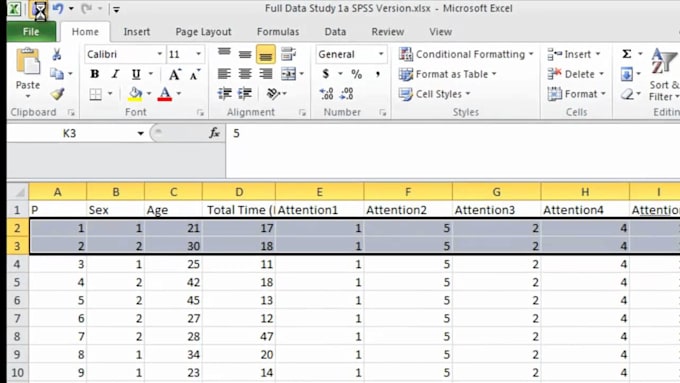This screenshot has width=680, height=383.
Task: Center the text horizontally
Action: tap(245, 74)
